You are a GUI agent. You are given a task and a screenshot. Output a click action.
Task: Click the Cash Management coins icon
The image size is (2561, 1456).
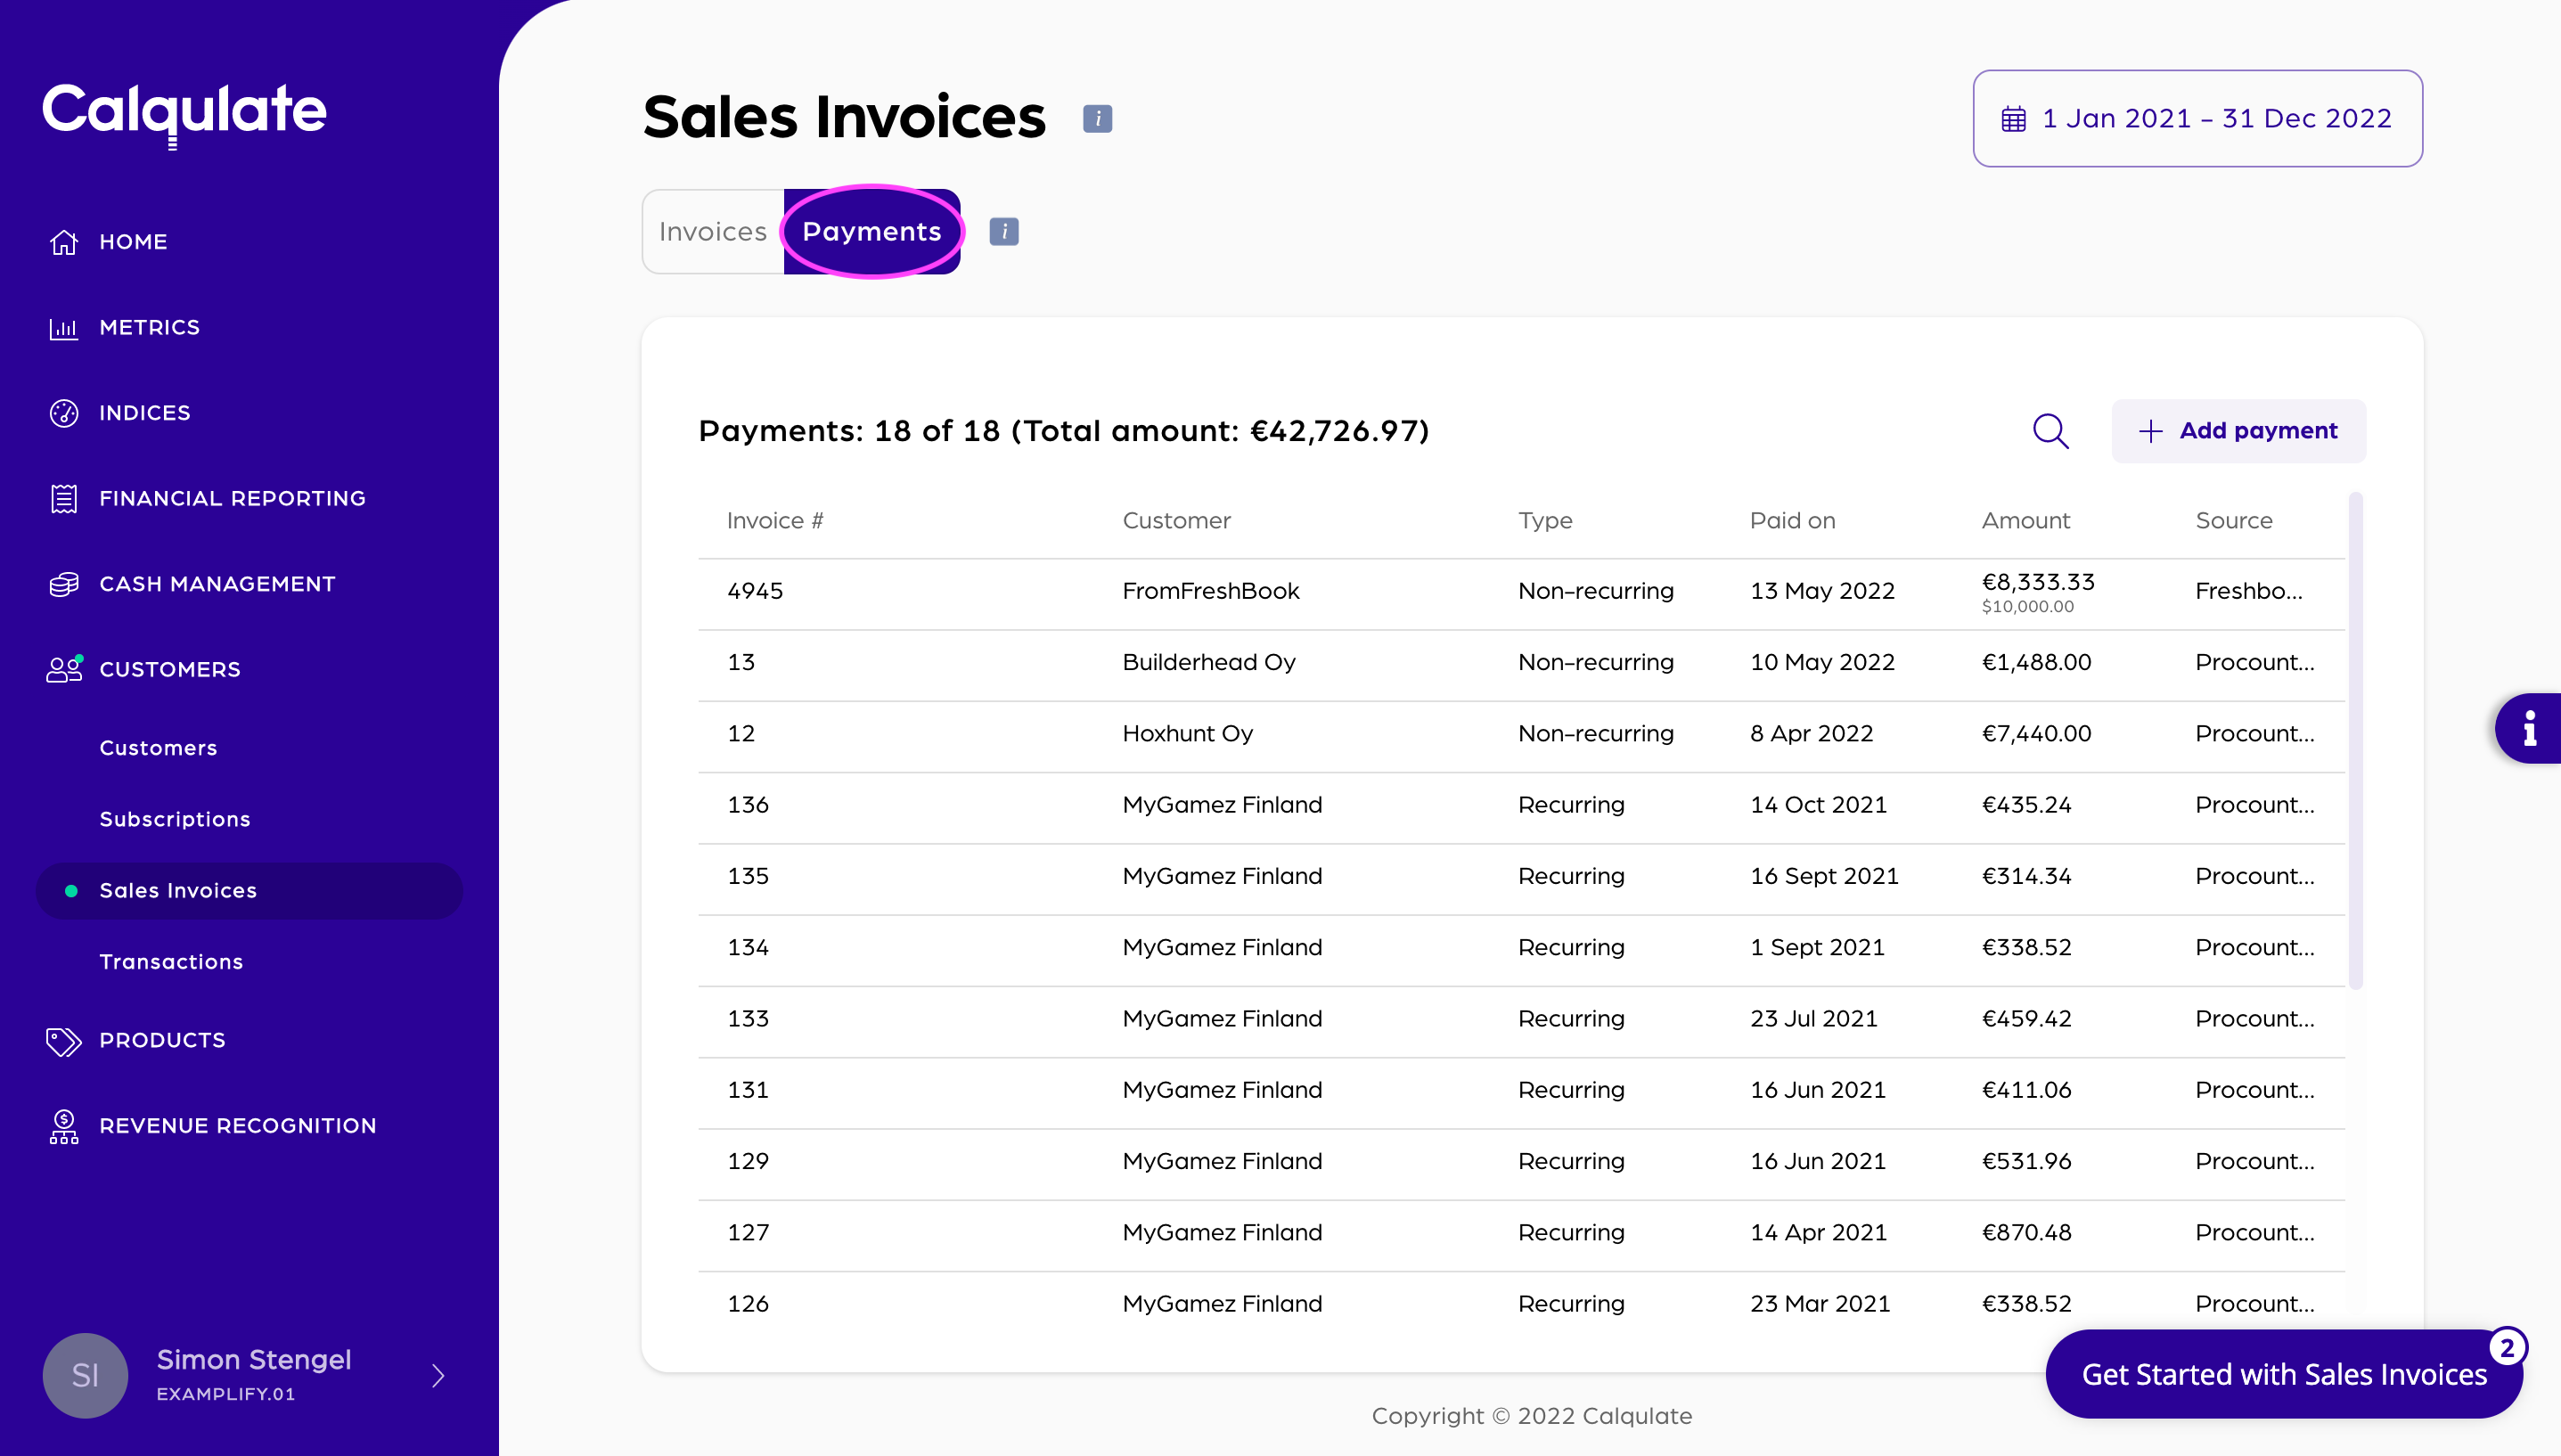click(64, 584)
